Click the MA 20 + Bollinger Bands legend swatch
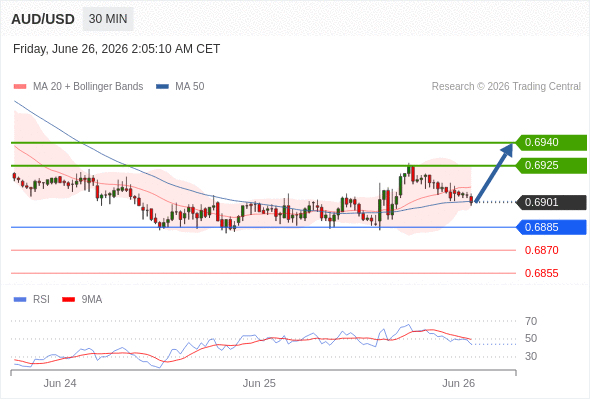Screen dimensions: 590x400 point(20,87)
